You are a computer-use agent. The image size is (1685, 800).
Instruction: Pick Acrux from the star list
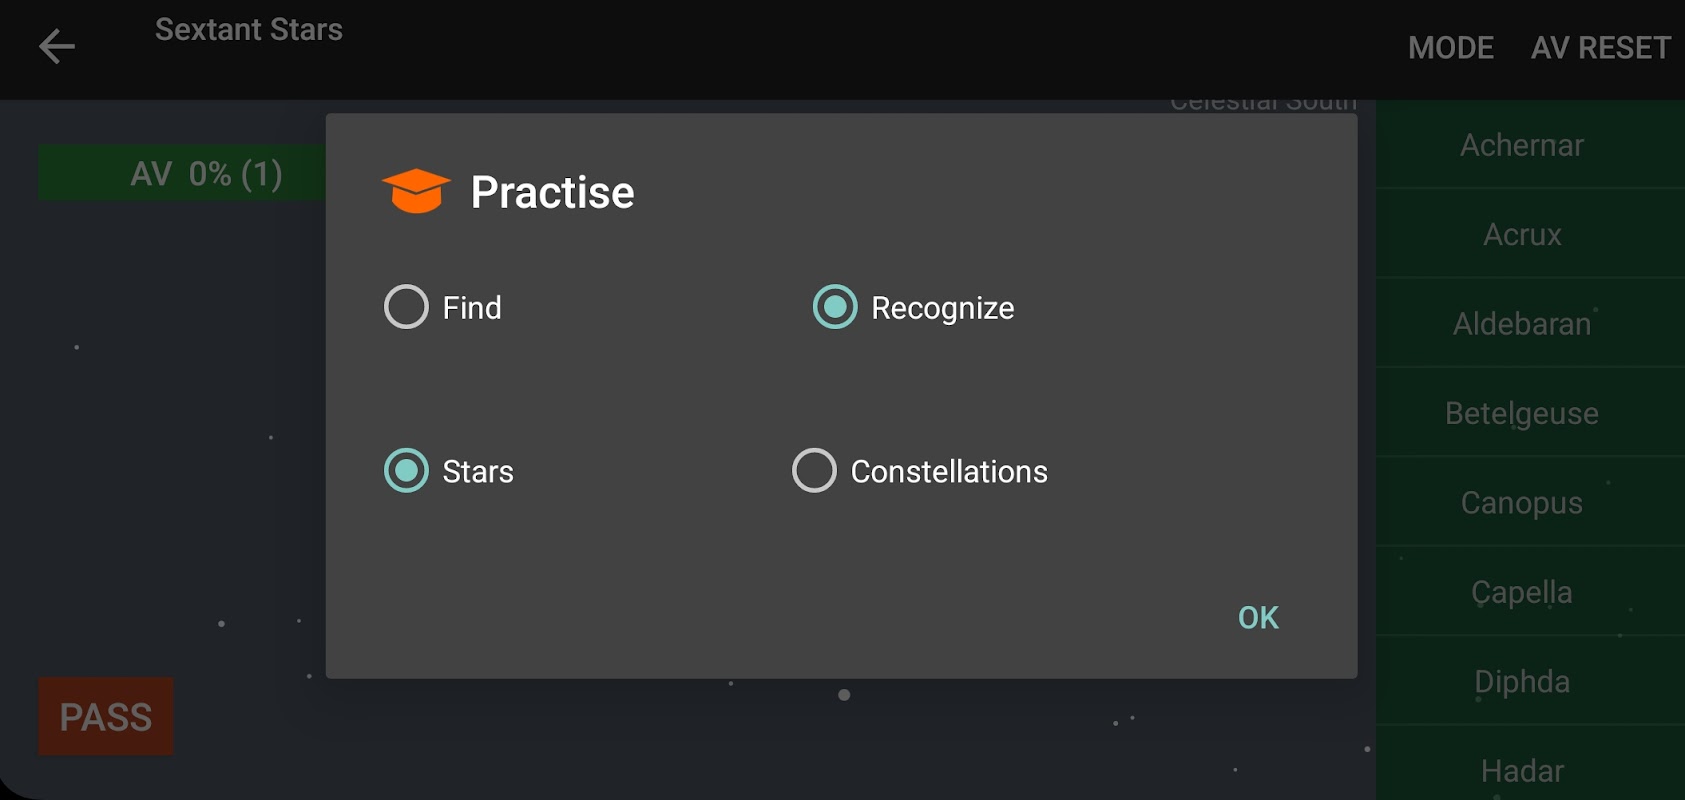(1521, 235)
